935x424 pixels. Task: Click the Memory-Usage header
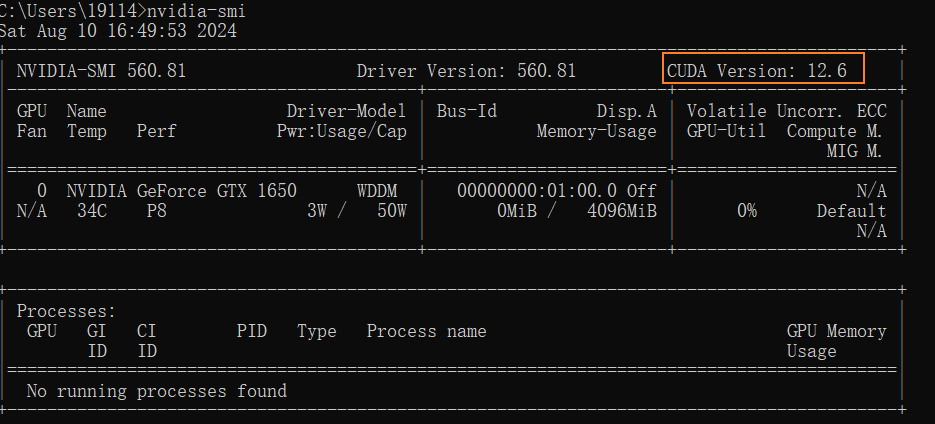(x=596, y=131)
